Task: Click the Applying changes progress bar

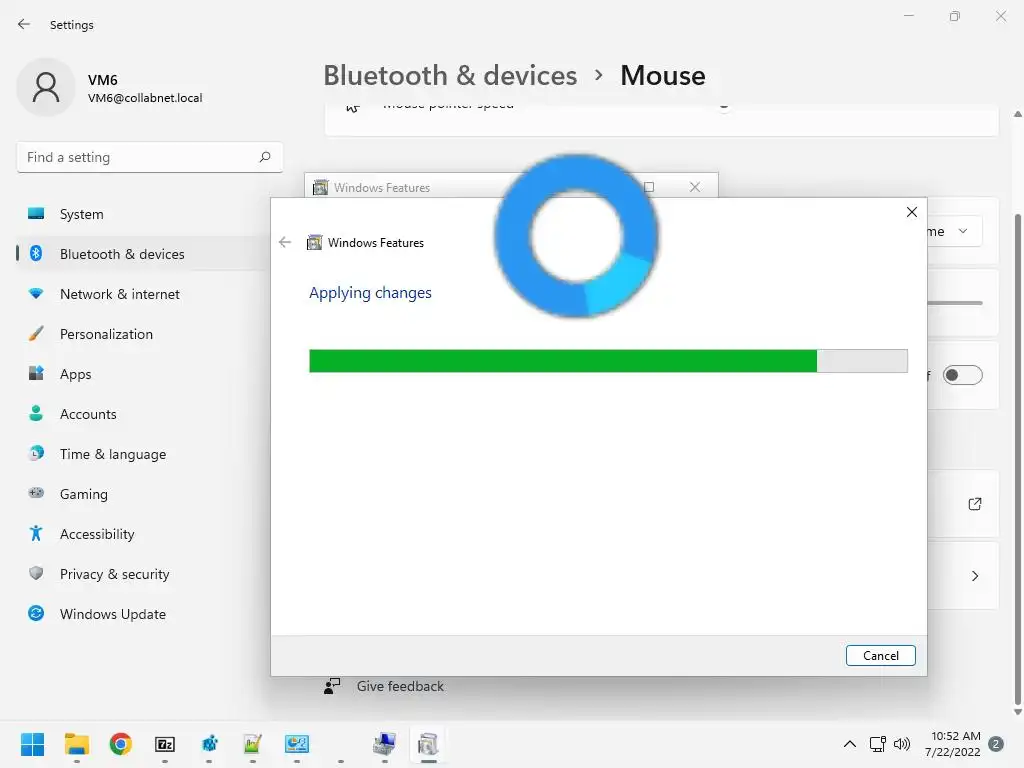Action: tap(608, 360)
